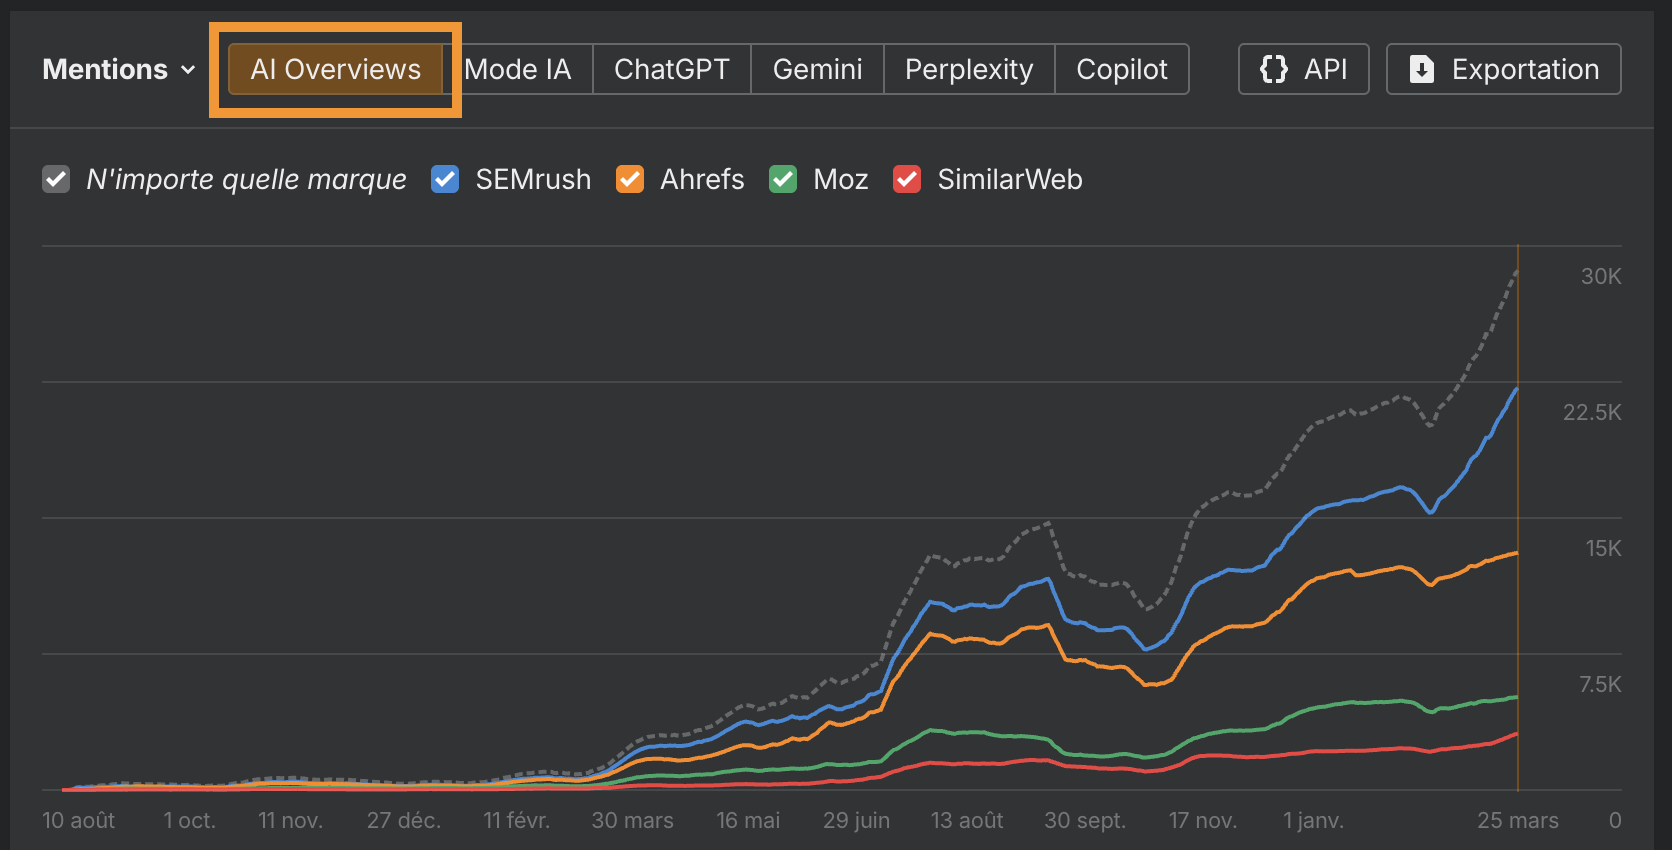This screenshot has width=1672, height=850.
Task: Click the curly braces API icon
Action: (1273, 69)
